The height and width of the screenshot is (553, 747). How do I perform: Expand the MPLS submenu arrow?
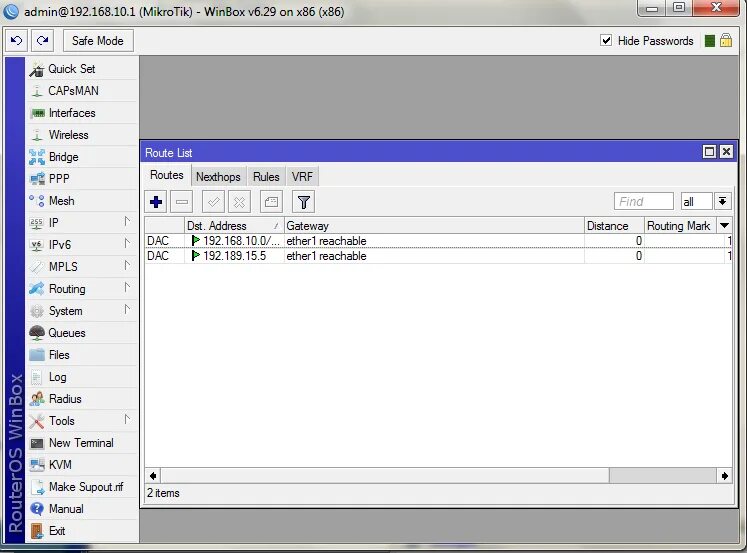(x=127, y=265)
